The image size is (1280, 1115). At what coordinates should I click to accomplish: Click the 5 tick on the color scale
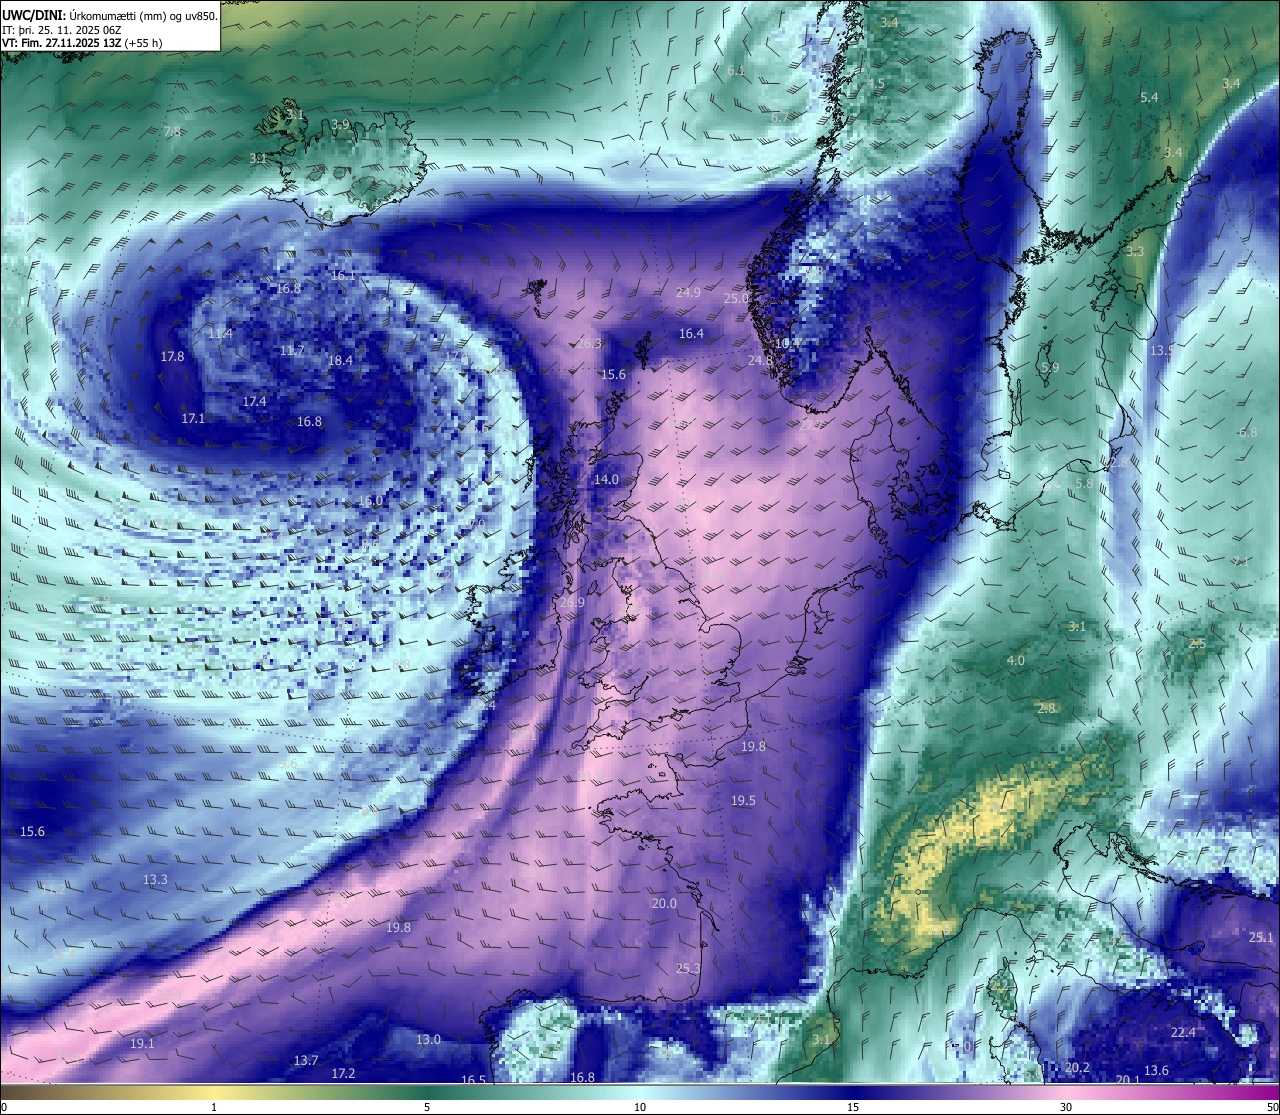click(427, 1107)
